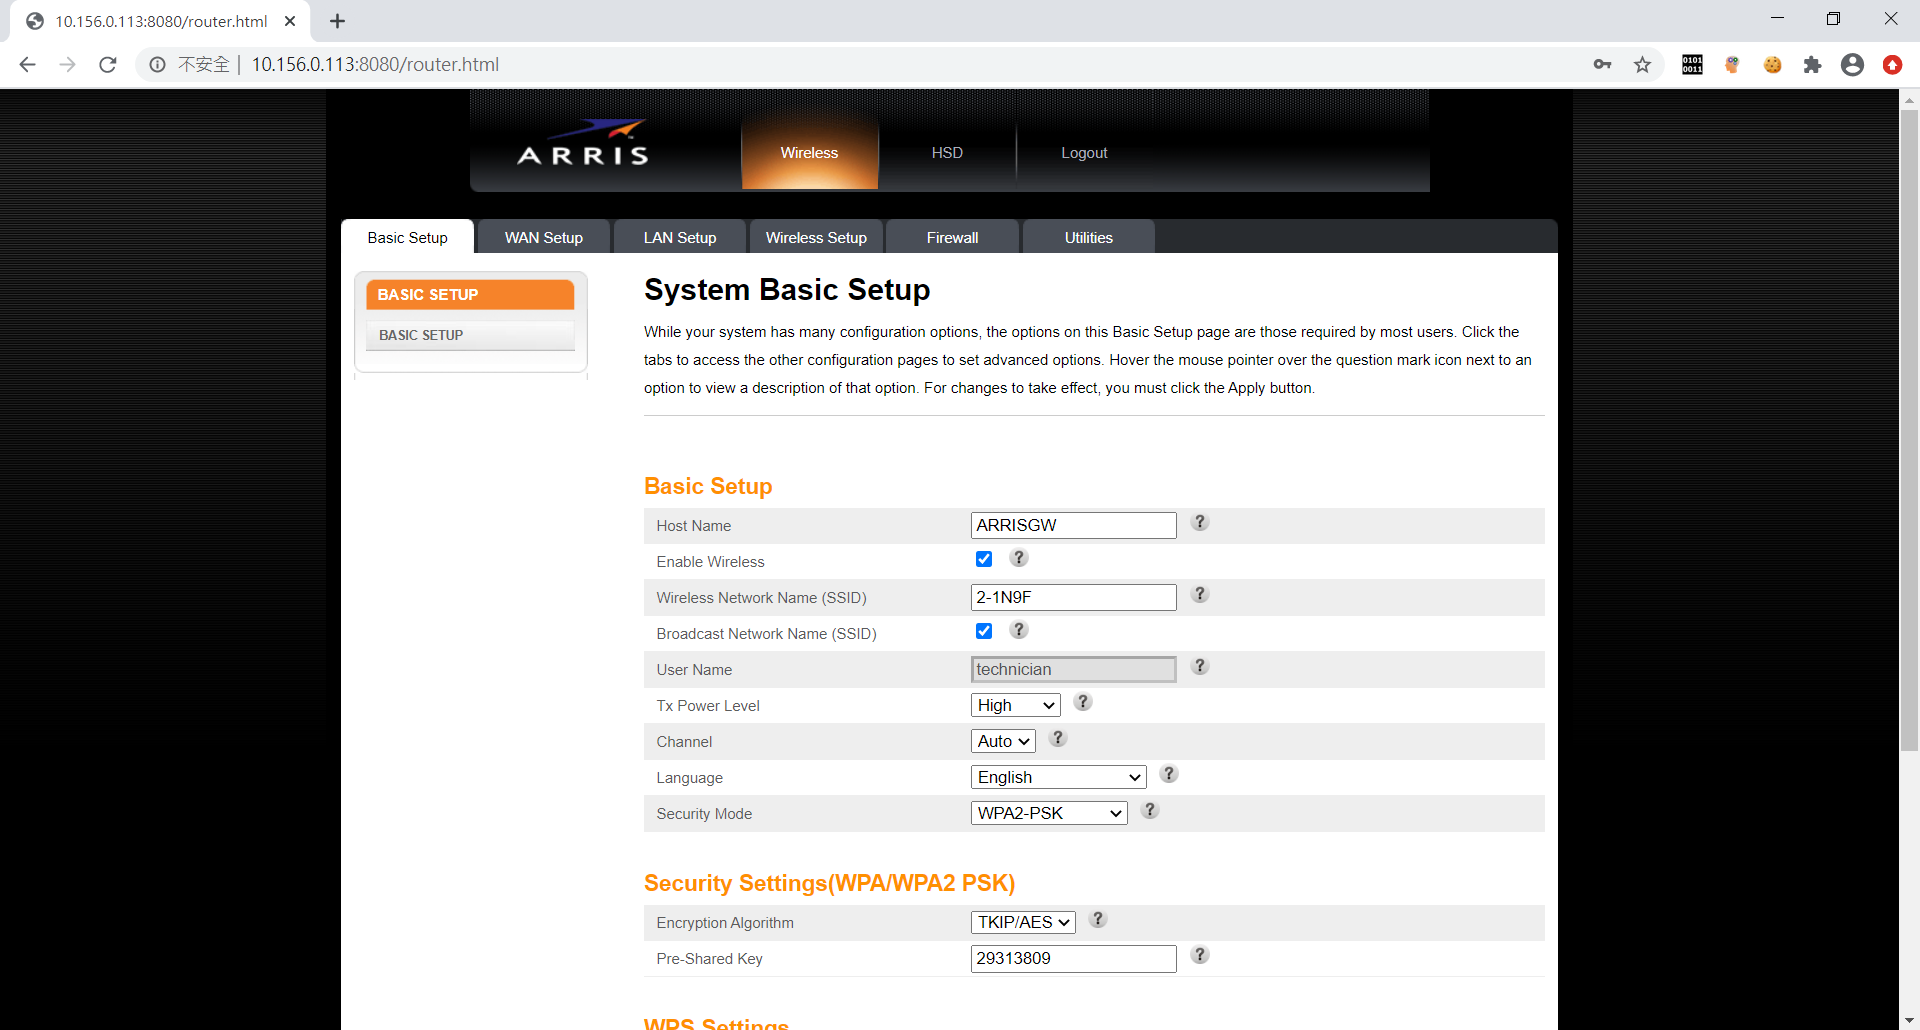
Task: Click help icon next to Language dropdown
Action: click(x=1168, y=774)
